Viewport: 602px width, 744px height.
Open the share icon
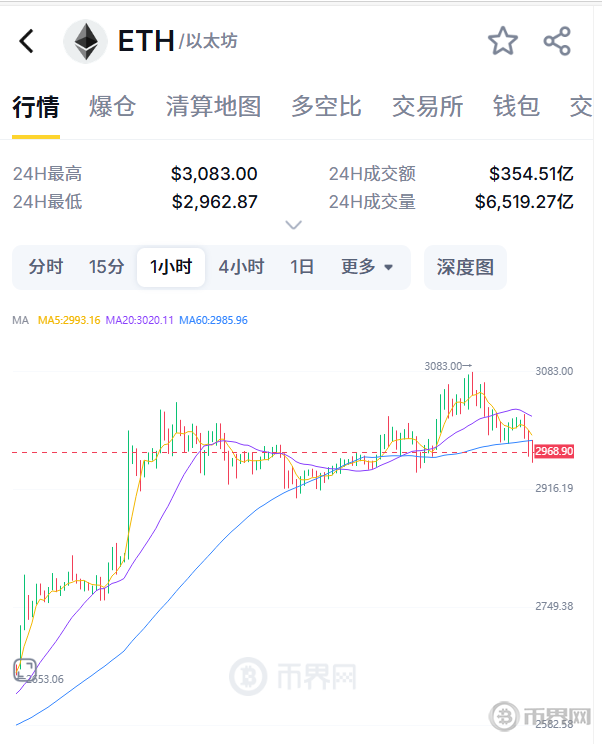557,41
